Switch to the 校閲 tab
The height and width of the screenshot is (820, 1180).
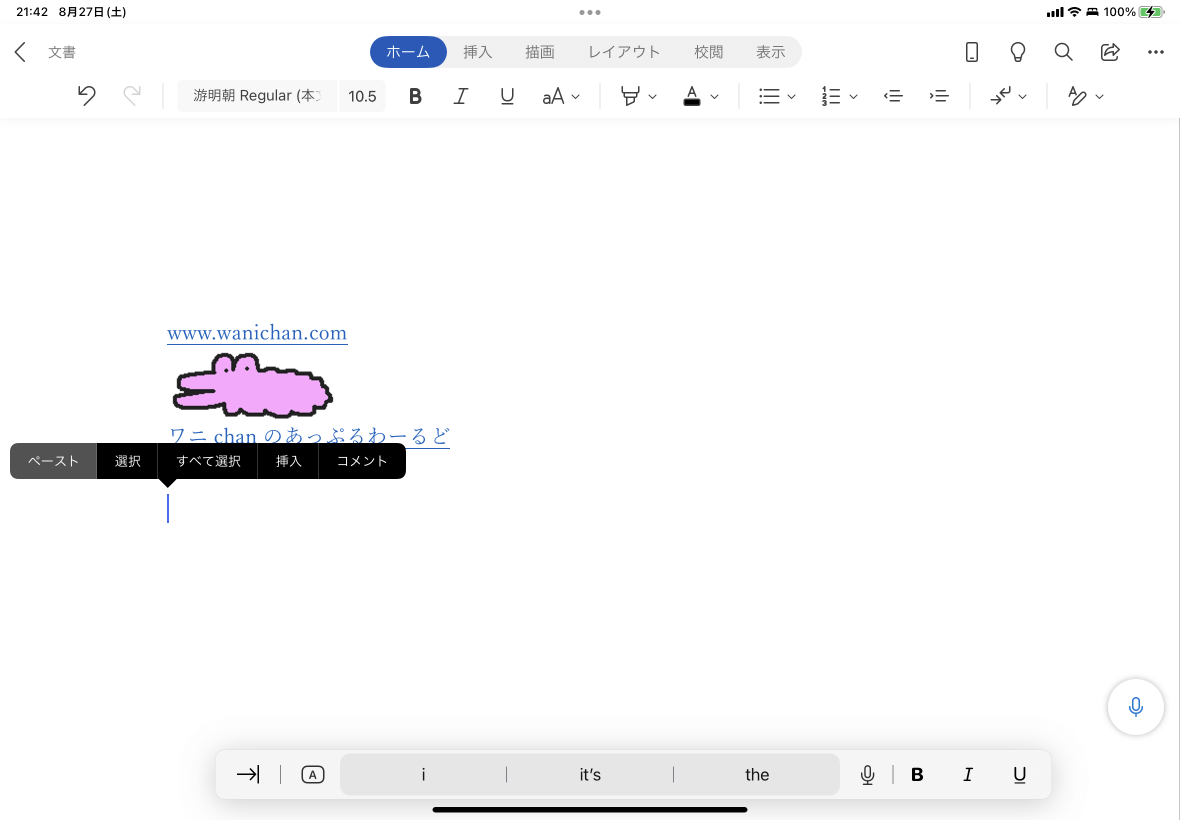[x=708, y=52]
